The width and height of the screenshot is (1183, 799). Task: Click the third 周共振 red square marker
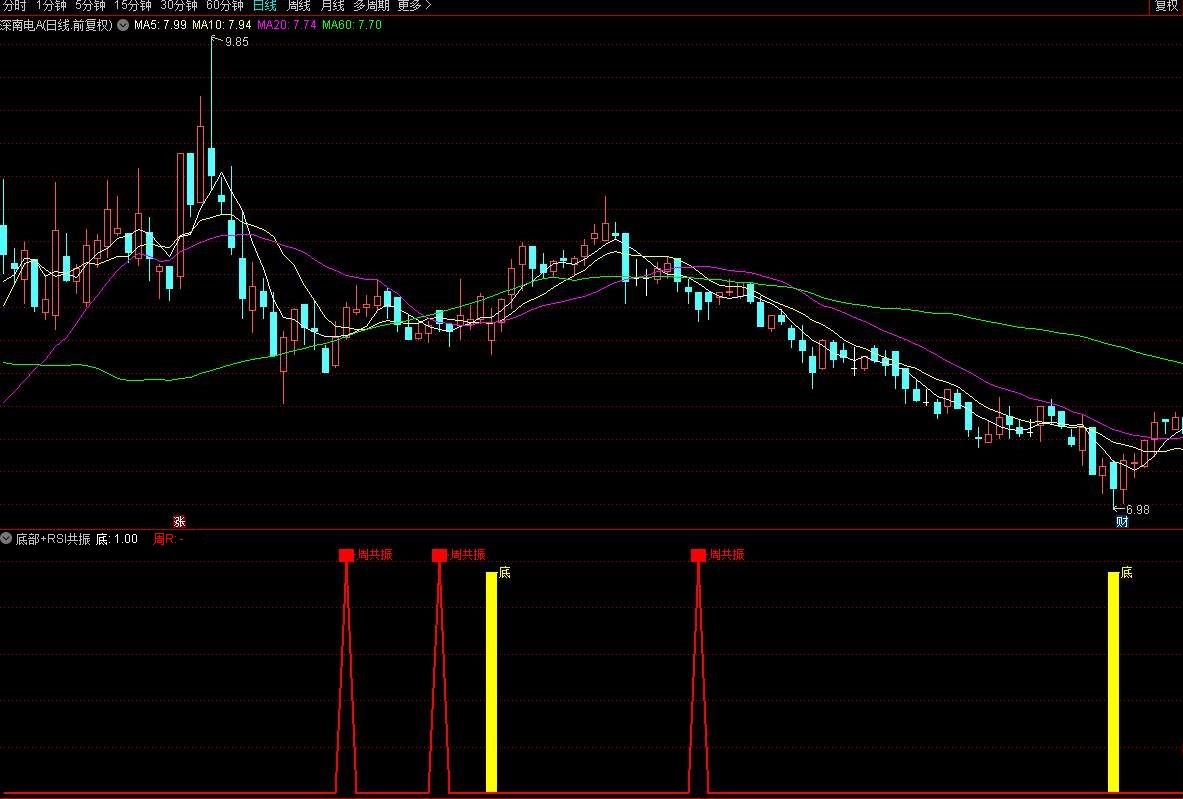698,555
